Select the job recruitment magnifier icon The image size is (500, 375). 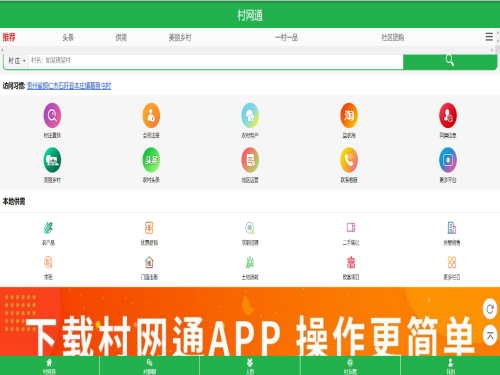(250, 228)
